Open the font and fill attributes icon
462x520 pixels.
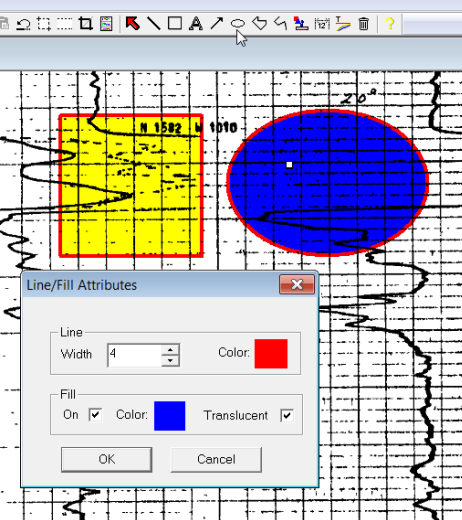[x=301, y=23]
